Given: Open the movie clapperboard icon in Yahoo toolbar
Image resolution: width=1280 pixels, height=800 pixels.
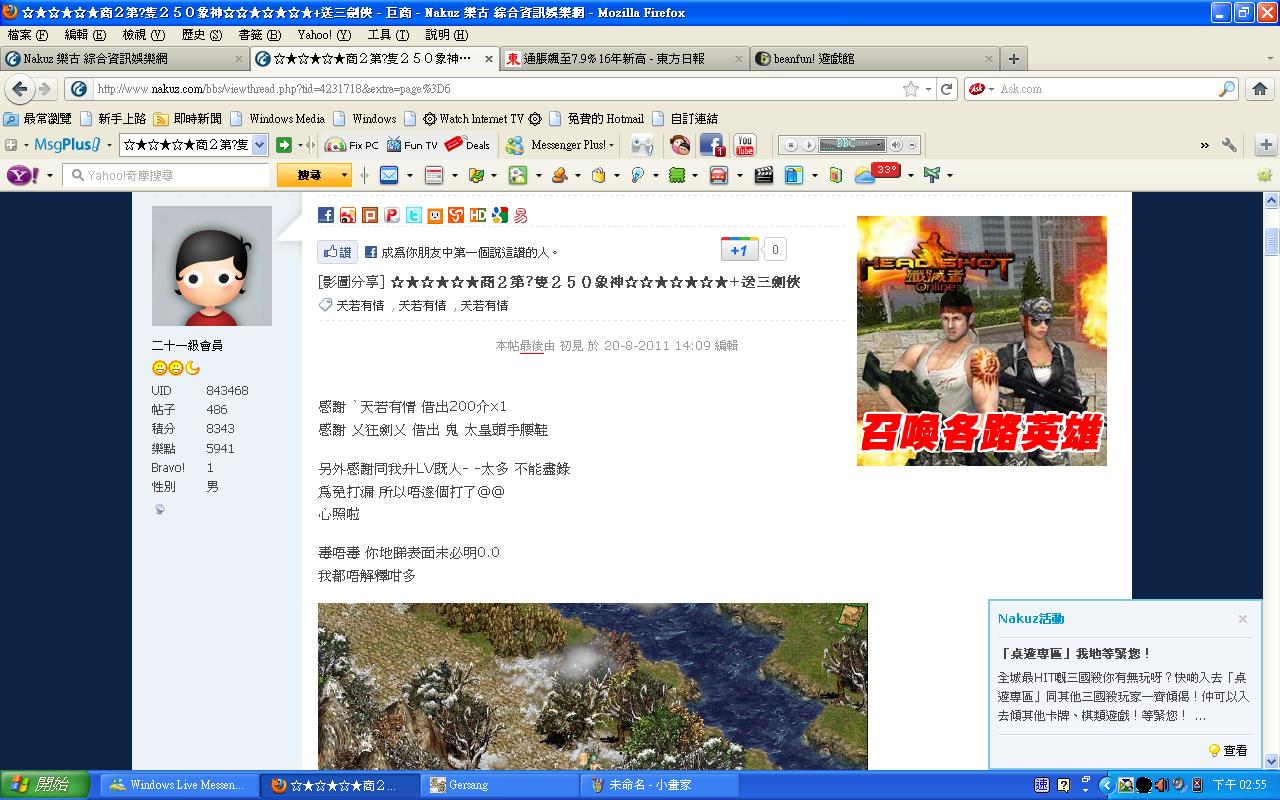Looking at the screenshot, I should (x=763, y=175).
